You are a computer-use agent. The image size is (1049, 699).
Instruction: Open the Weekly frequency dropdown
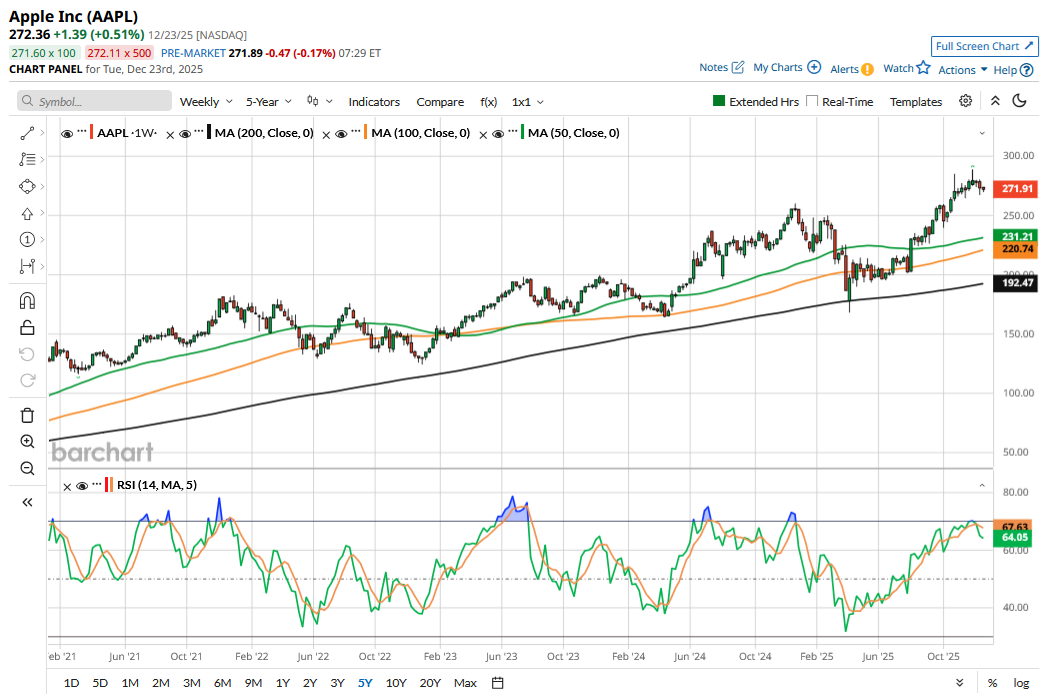click(x=205, y=101)
